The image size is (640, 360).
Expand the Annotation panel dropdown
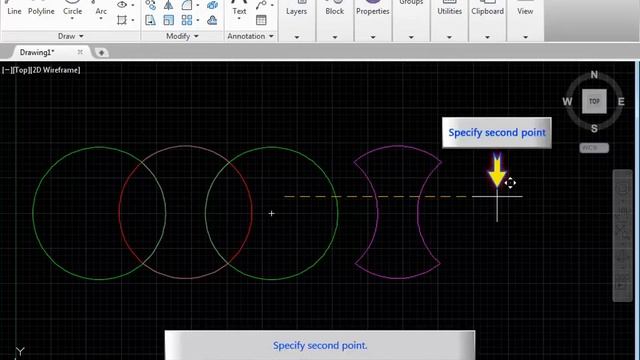tap(250, 36)
